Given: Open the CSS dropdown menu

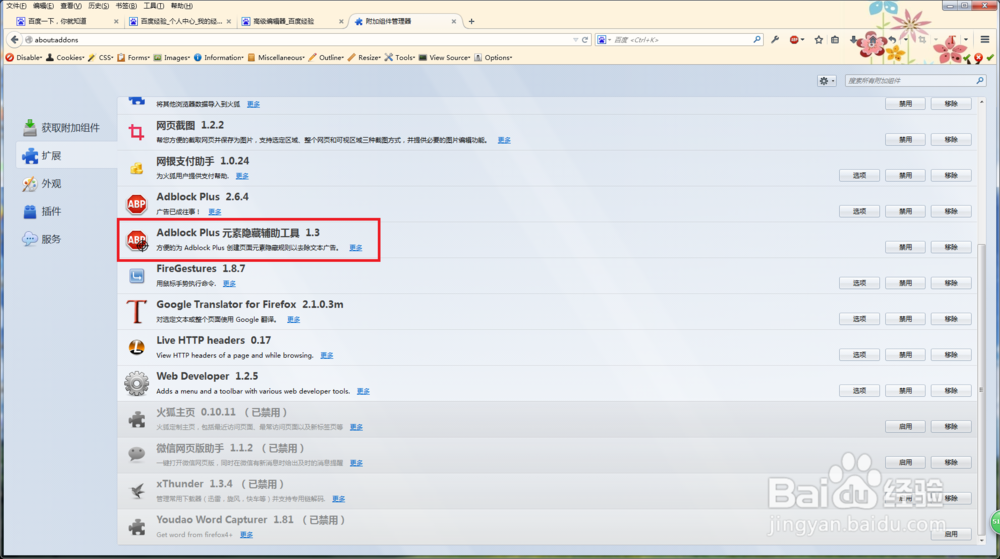Looking at the screenshot, I should 101,57.
